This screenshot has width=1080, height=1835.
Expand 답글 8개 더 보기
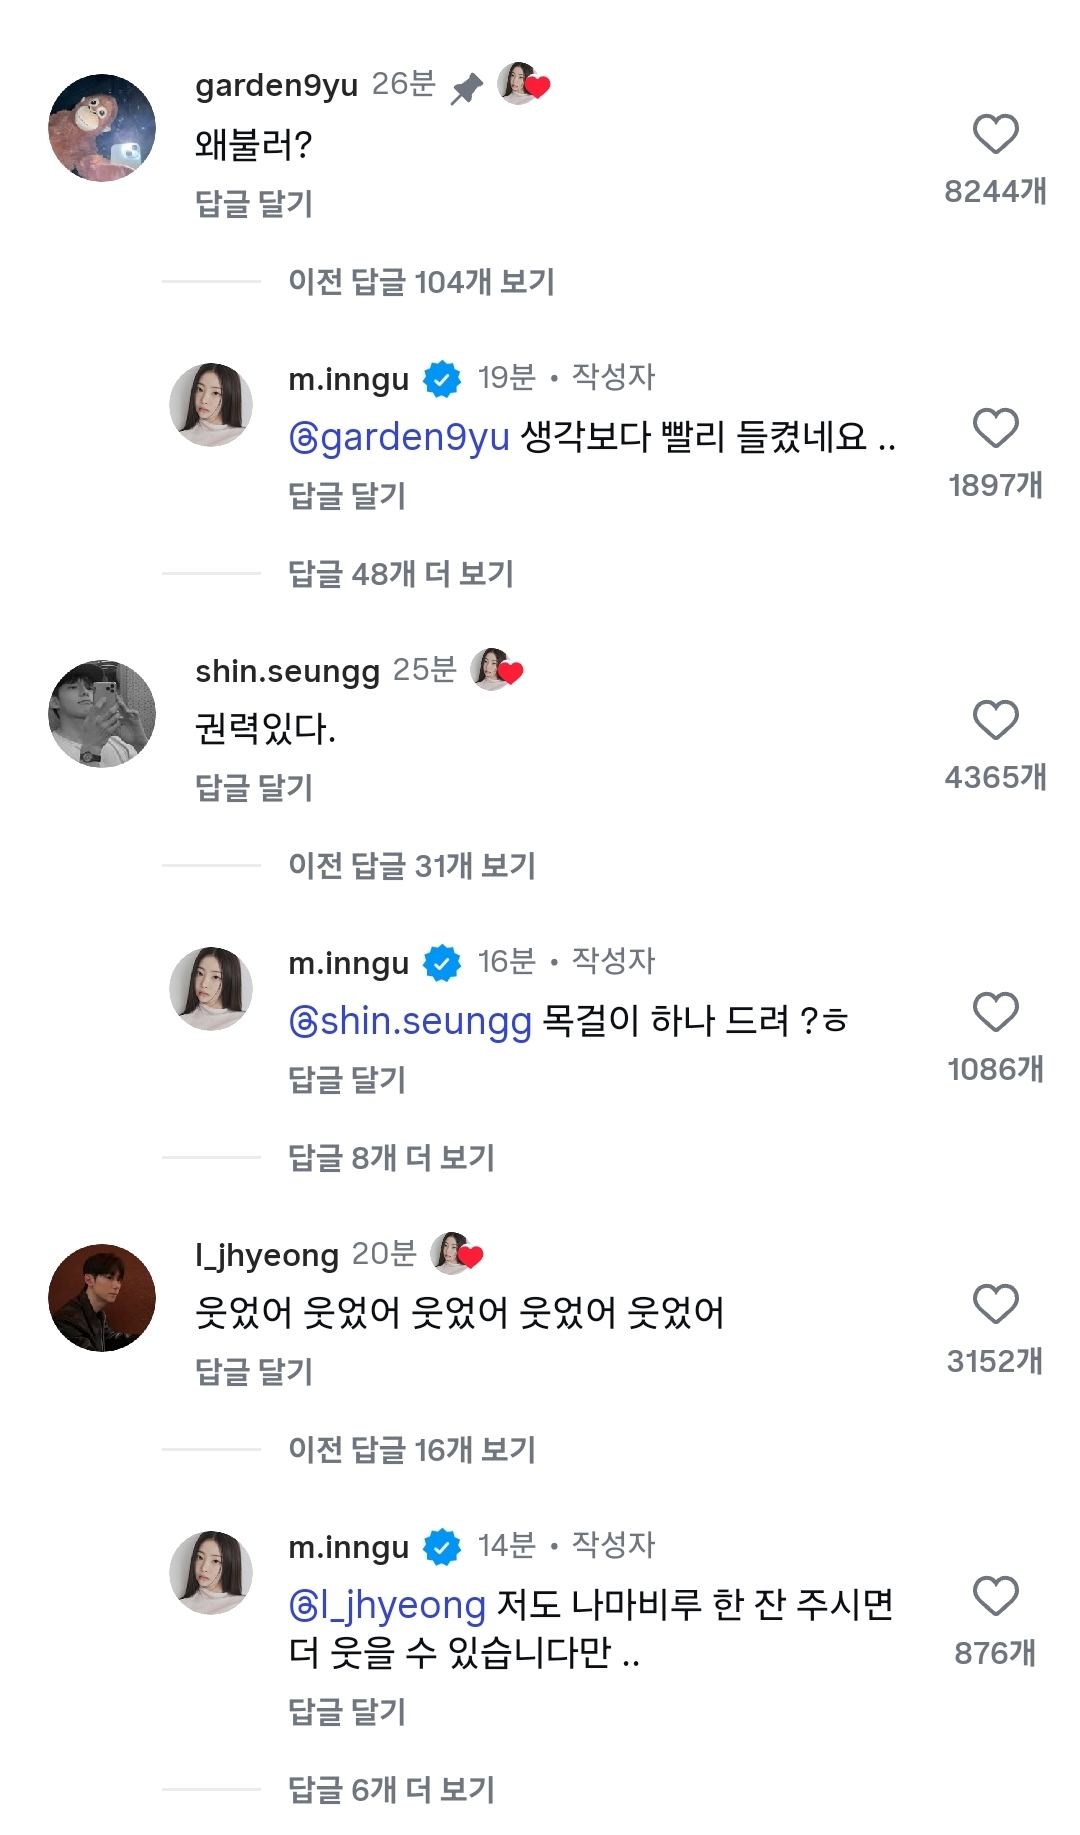click(x=391, y=1158)
